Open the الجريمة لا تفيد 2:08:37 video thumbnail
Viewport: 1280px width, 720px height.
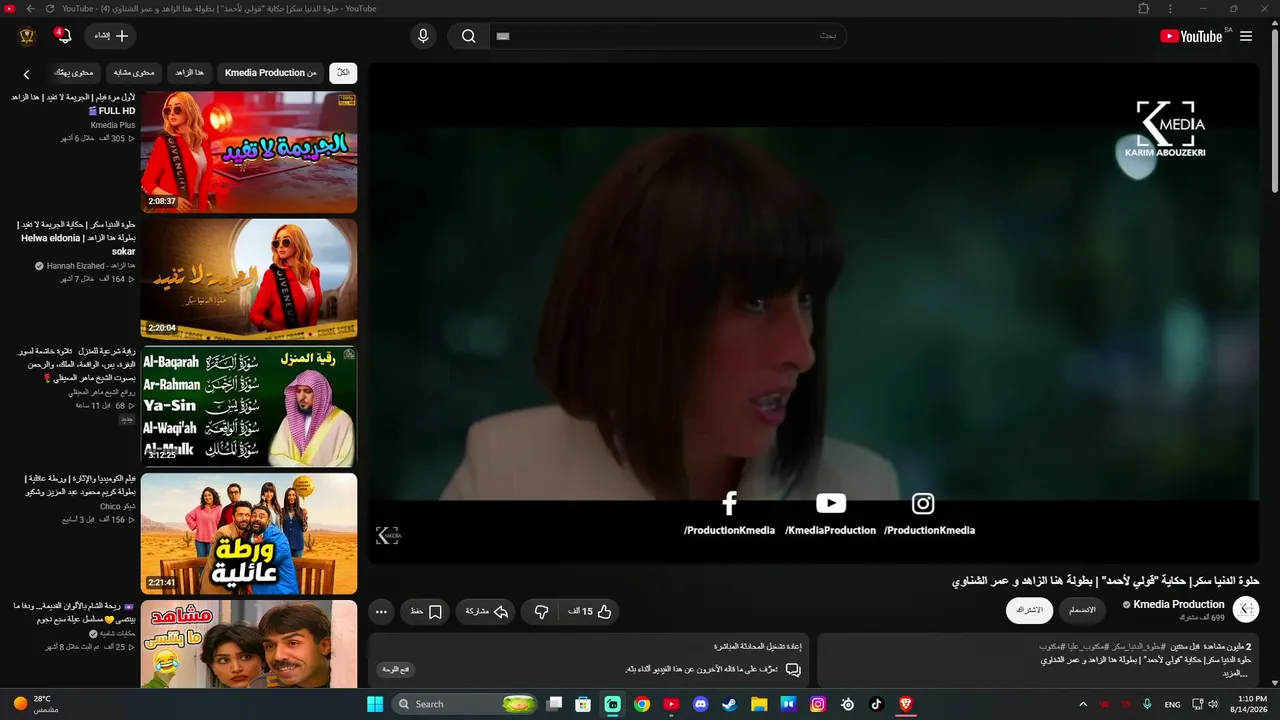tap(249, 152)
